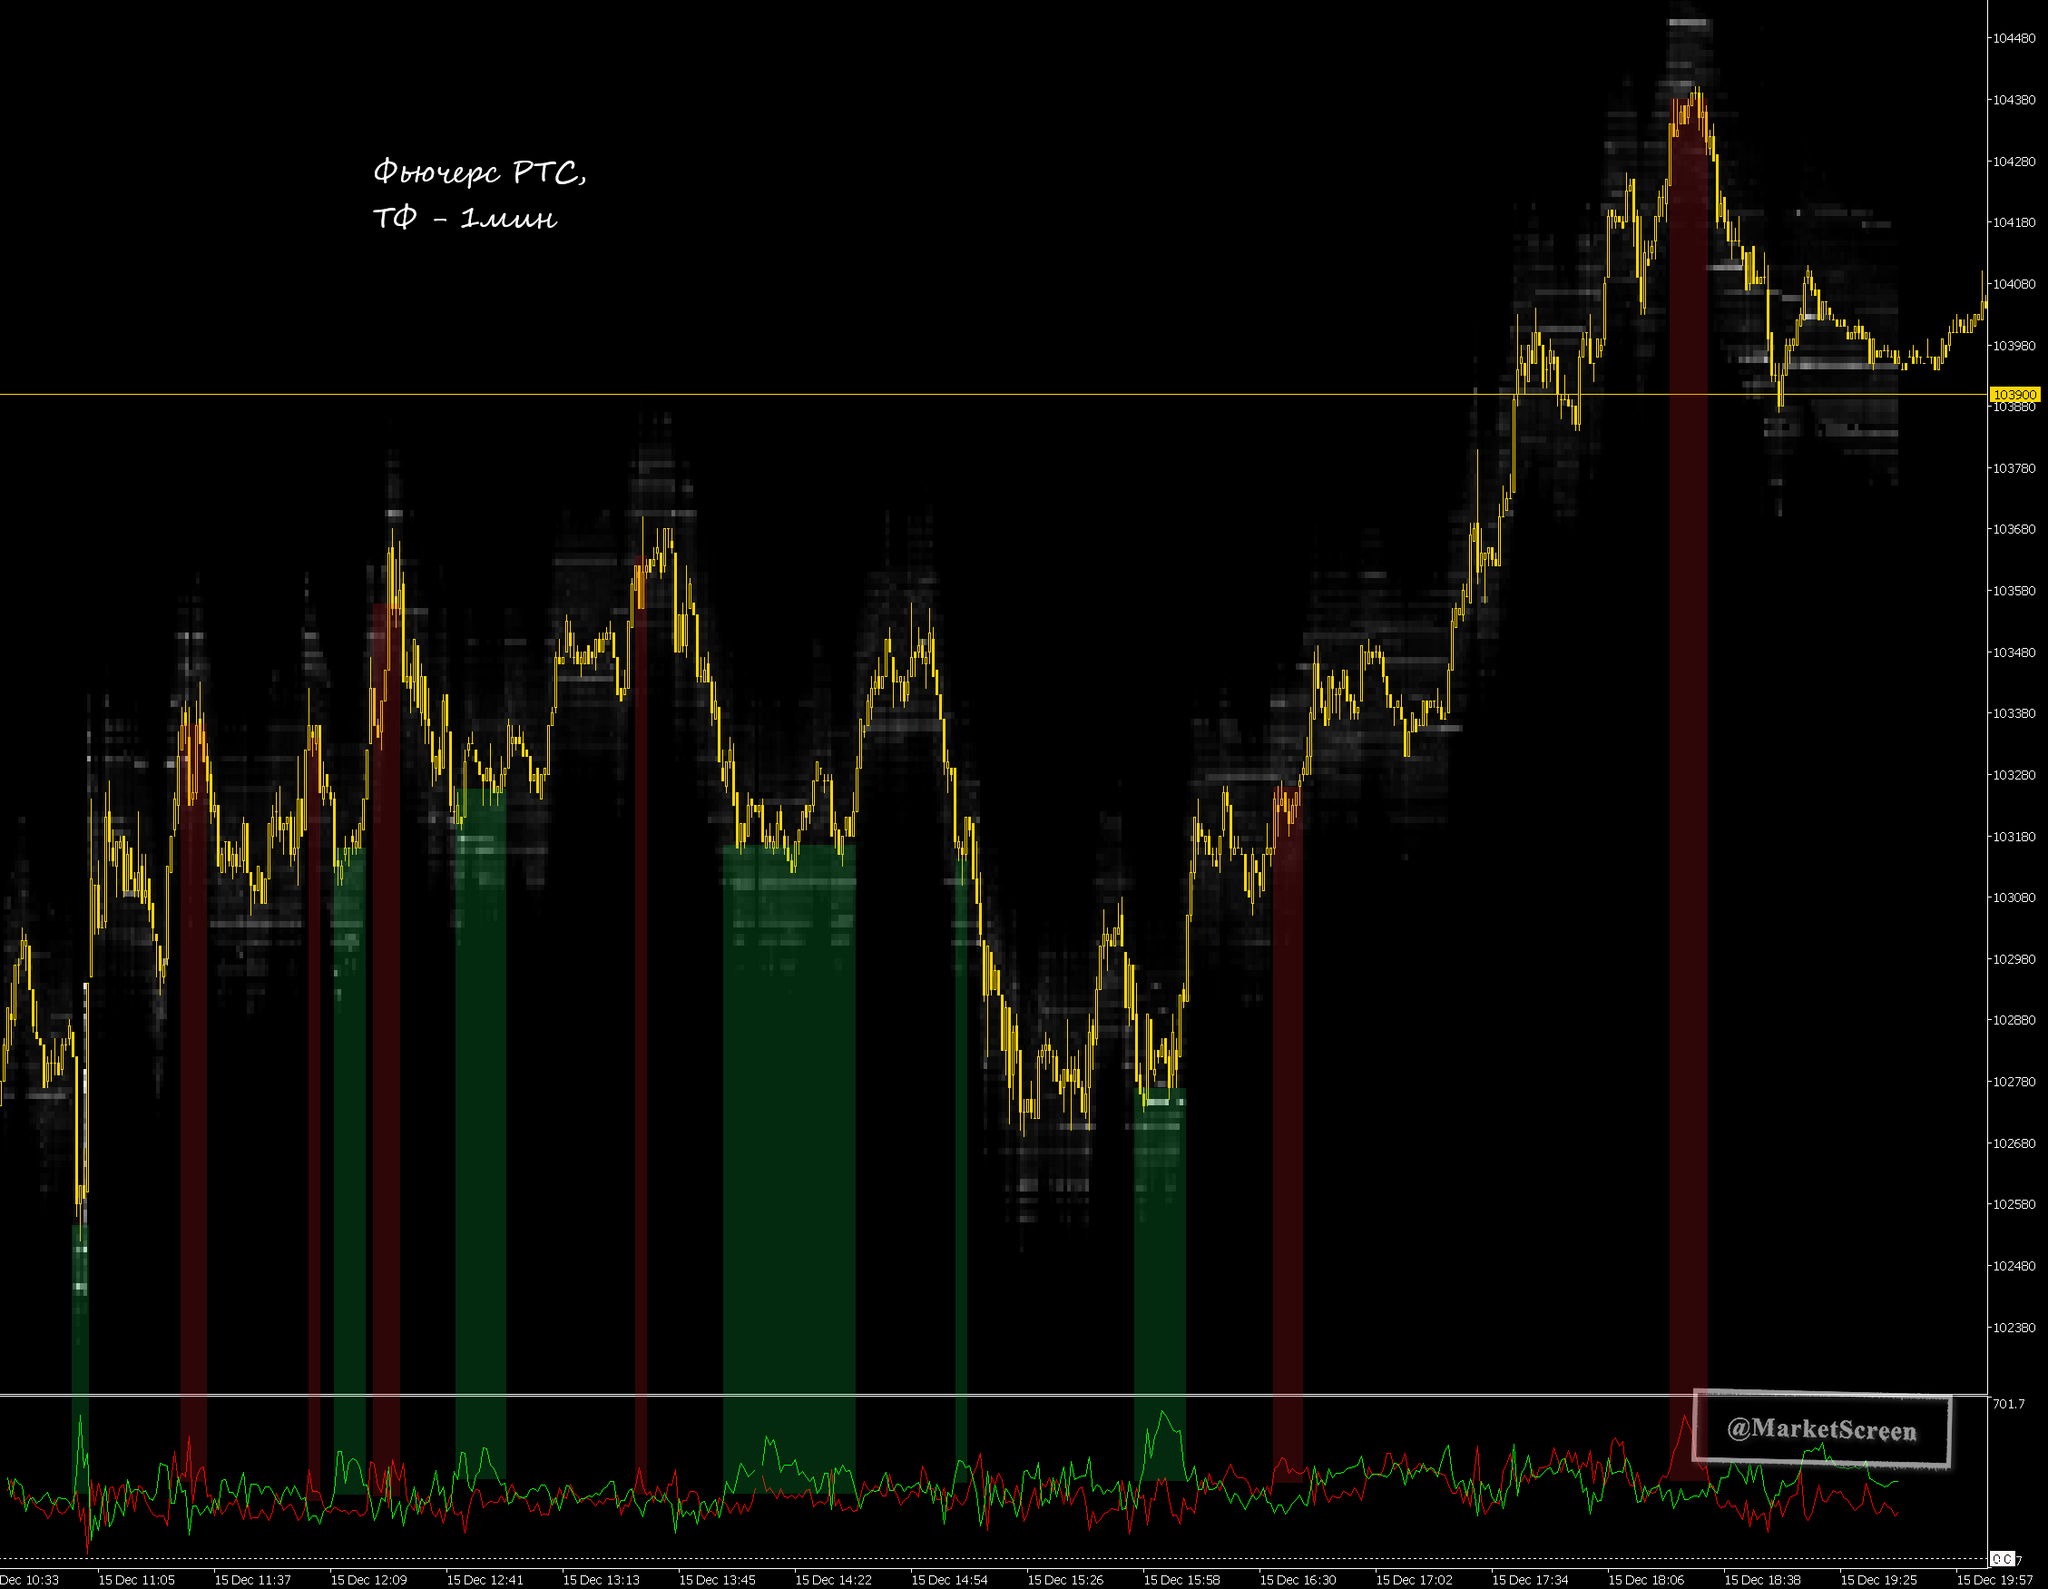Click the 'ТФ – 1мин' timeframe annotation

[464, 218]
